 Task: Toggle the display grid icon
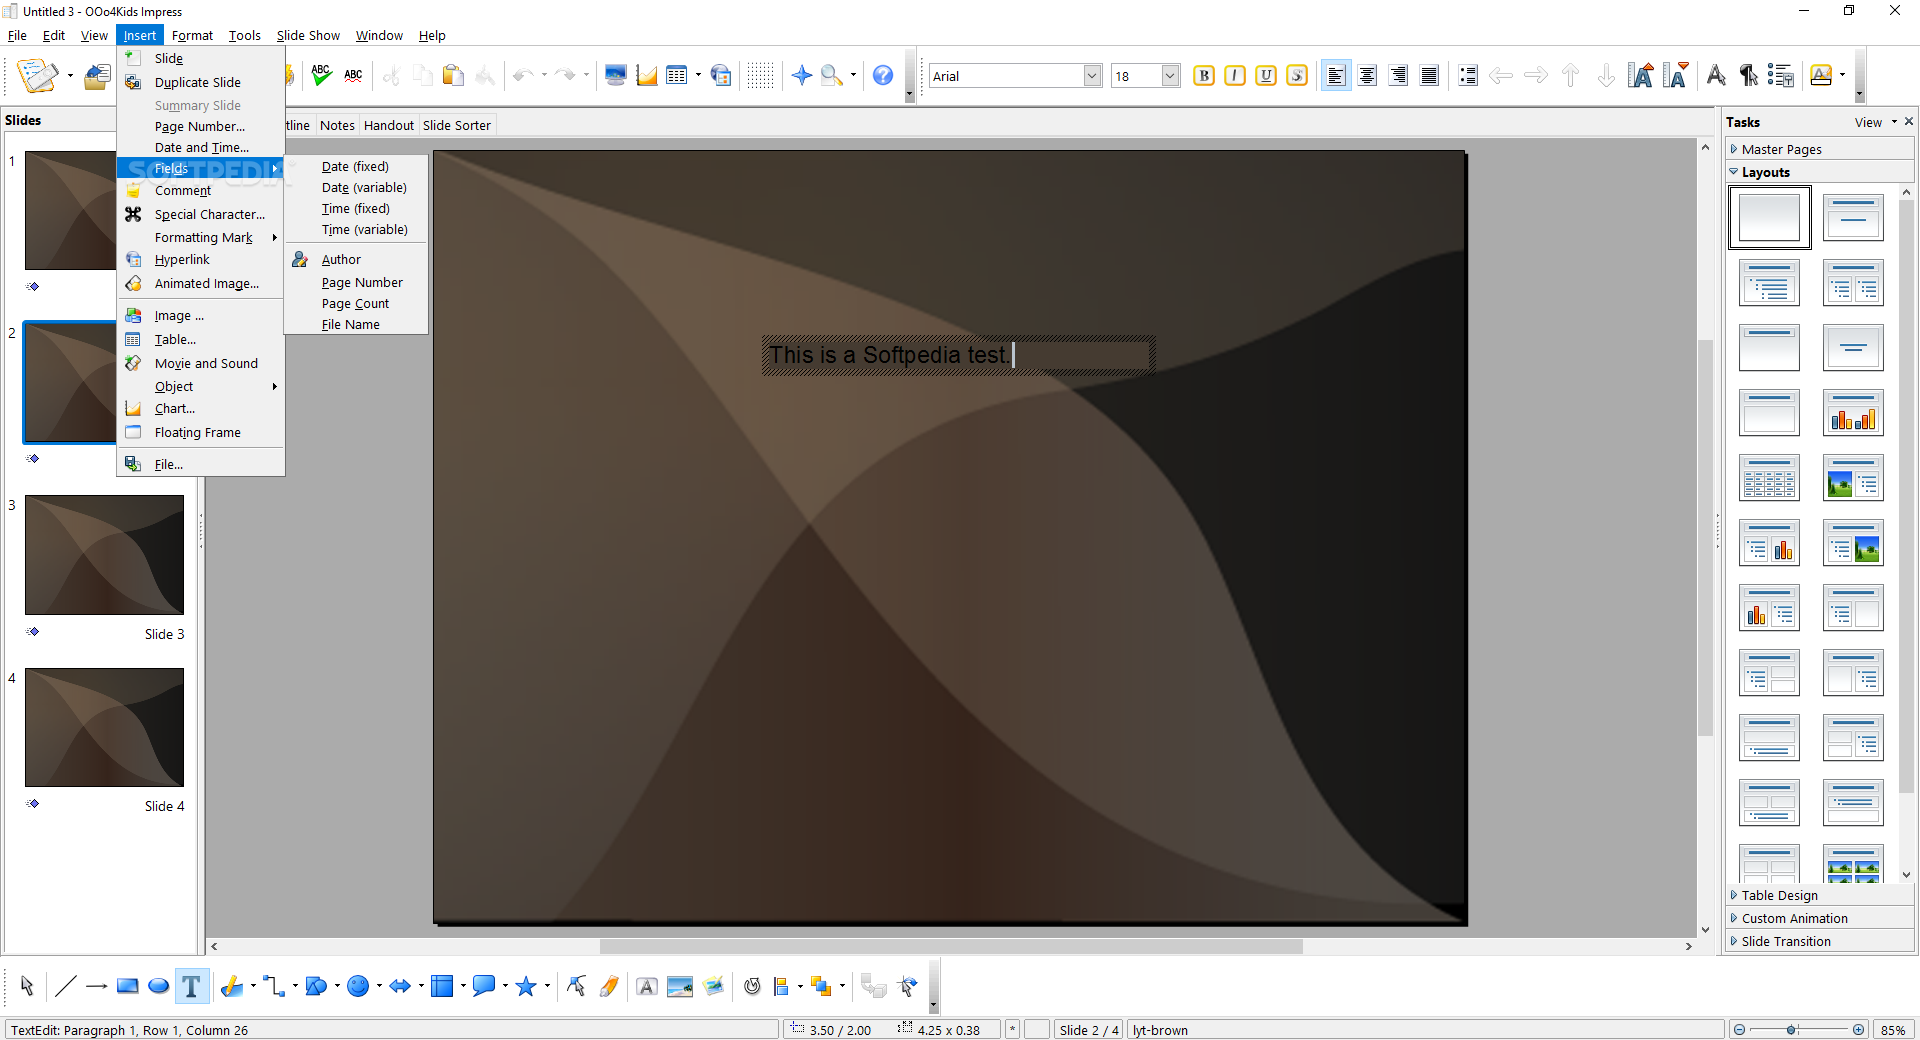pyautogui.click(x=760, y=75)
